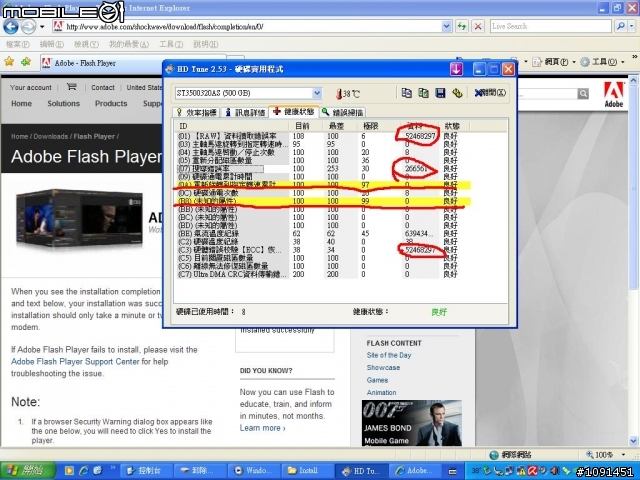Screen dimensions: 640x480
Task: Open the 檢視(V) view menu
Action: [86, 44]
